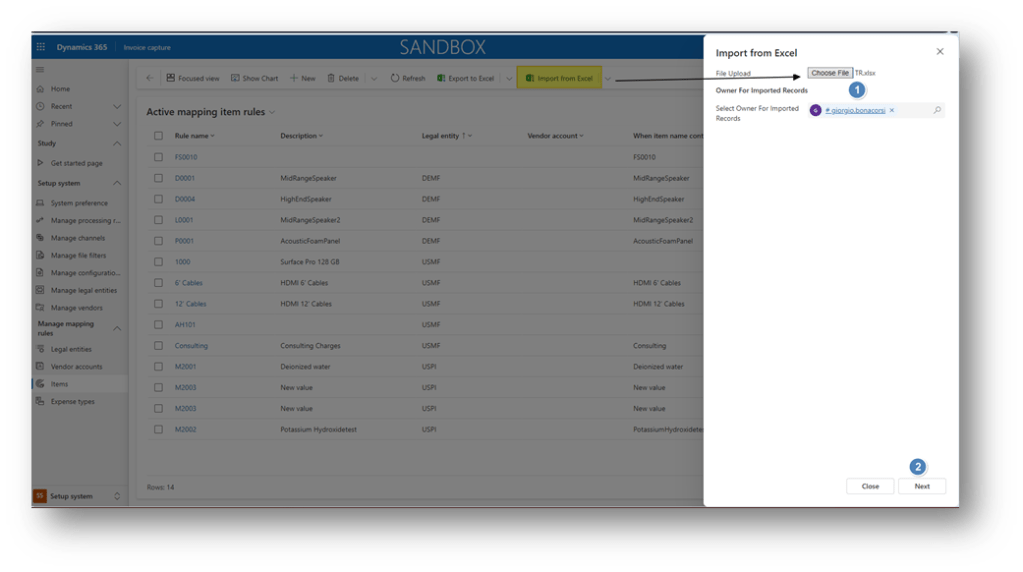Image resolution: width=1023 pixels, height=572 pixels.
Task: Open the 6' Cables rule link
Action: [x=189, y=283]
